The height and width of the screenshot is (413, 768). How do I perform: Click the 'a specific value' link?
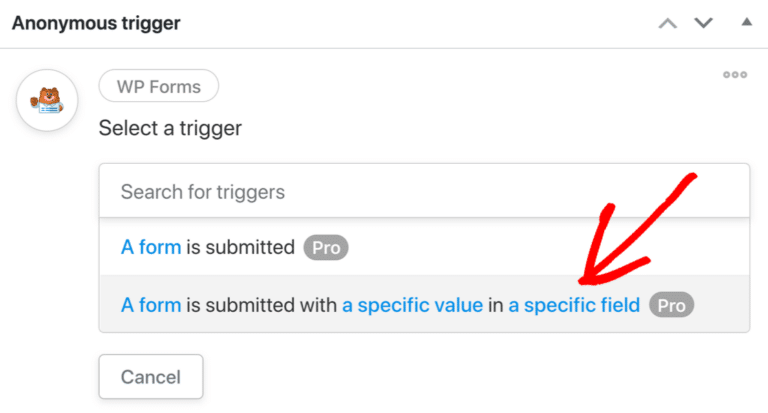tap(413, 305)
